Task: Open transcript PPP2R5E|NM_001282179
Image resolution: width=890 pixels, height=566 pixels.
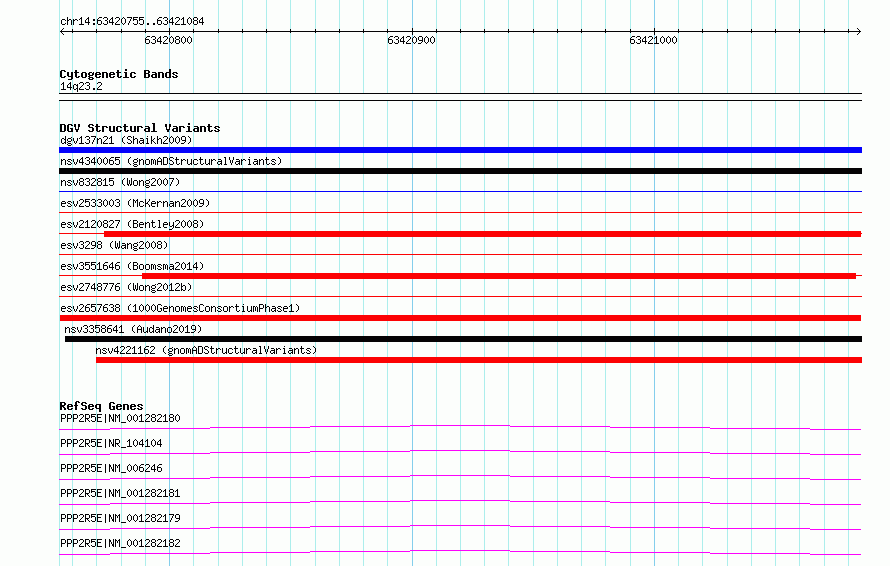Action: pyautogui.click(x=120, y=518)
